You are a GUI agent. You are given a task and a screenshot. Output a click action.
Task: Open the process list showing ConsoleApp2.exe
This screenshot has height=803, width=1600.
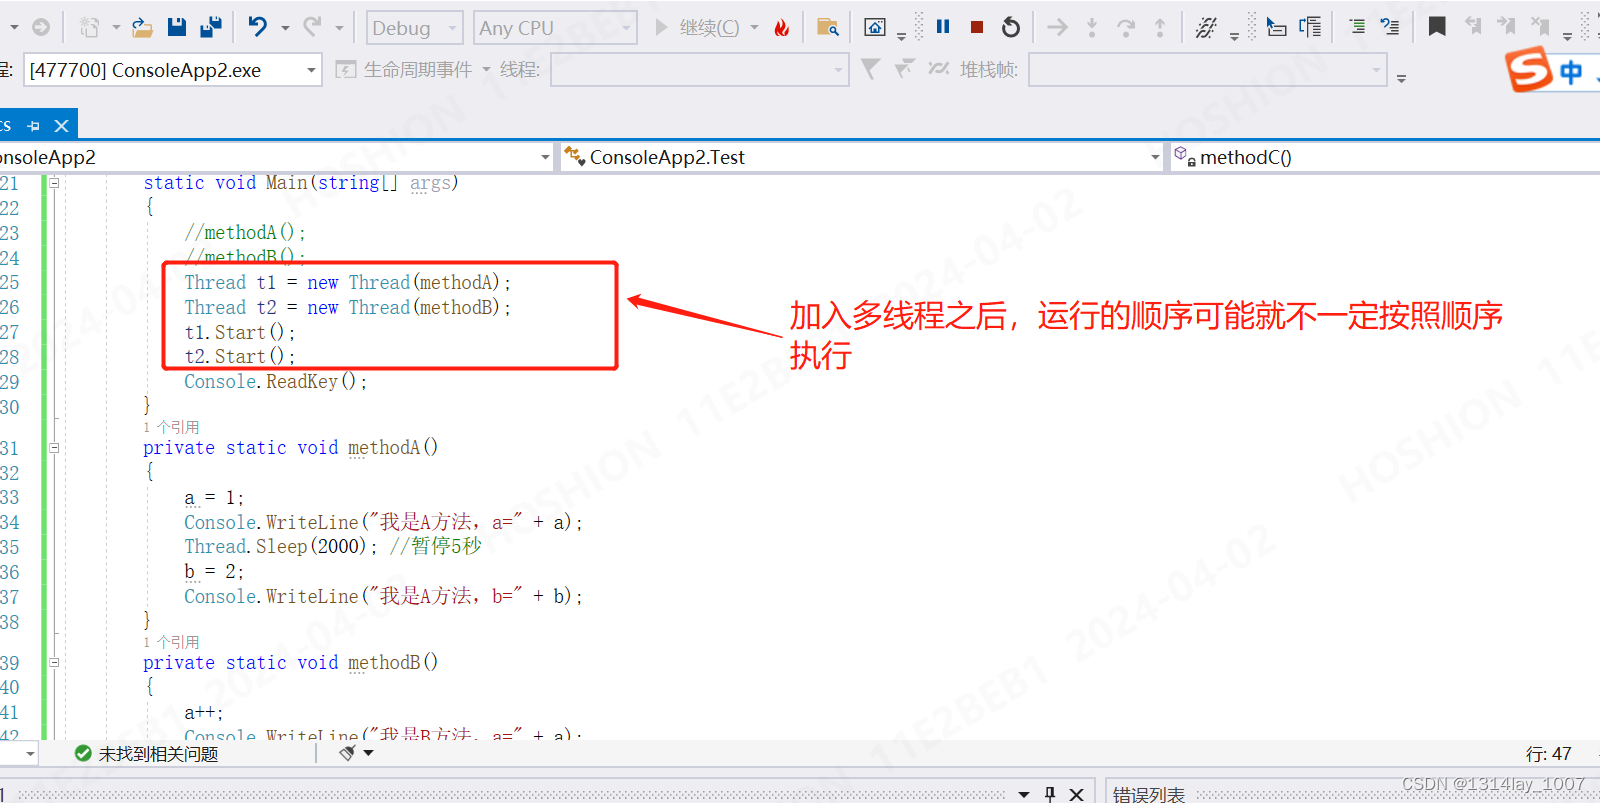[172, 70]
